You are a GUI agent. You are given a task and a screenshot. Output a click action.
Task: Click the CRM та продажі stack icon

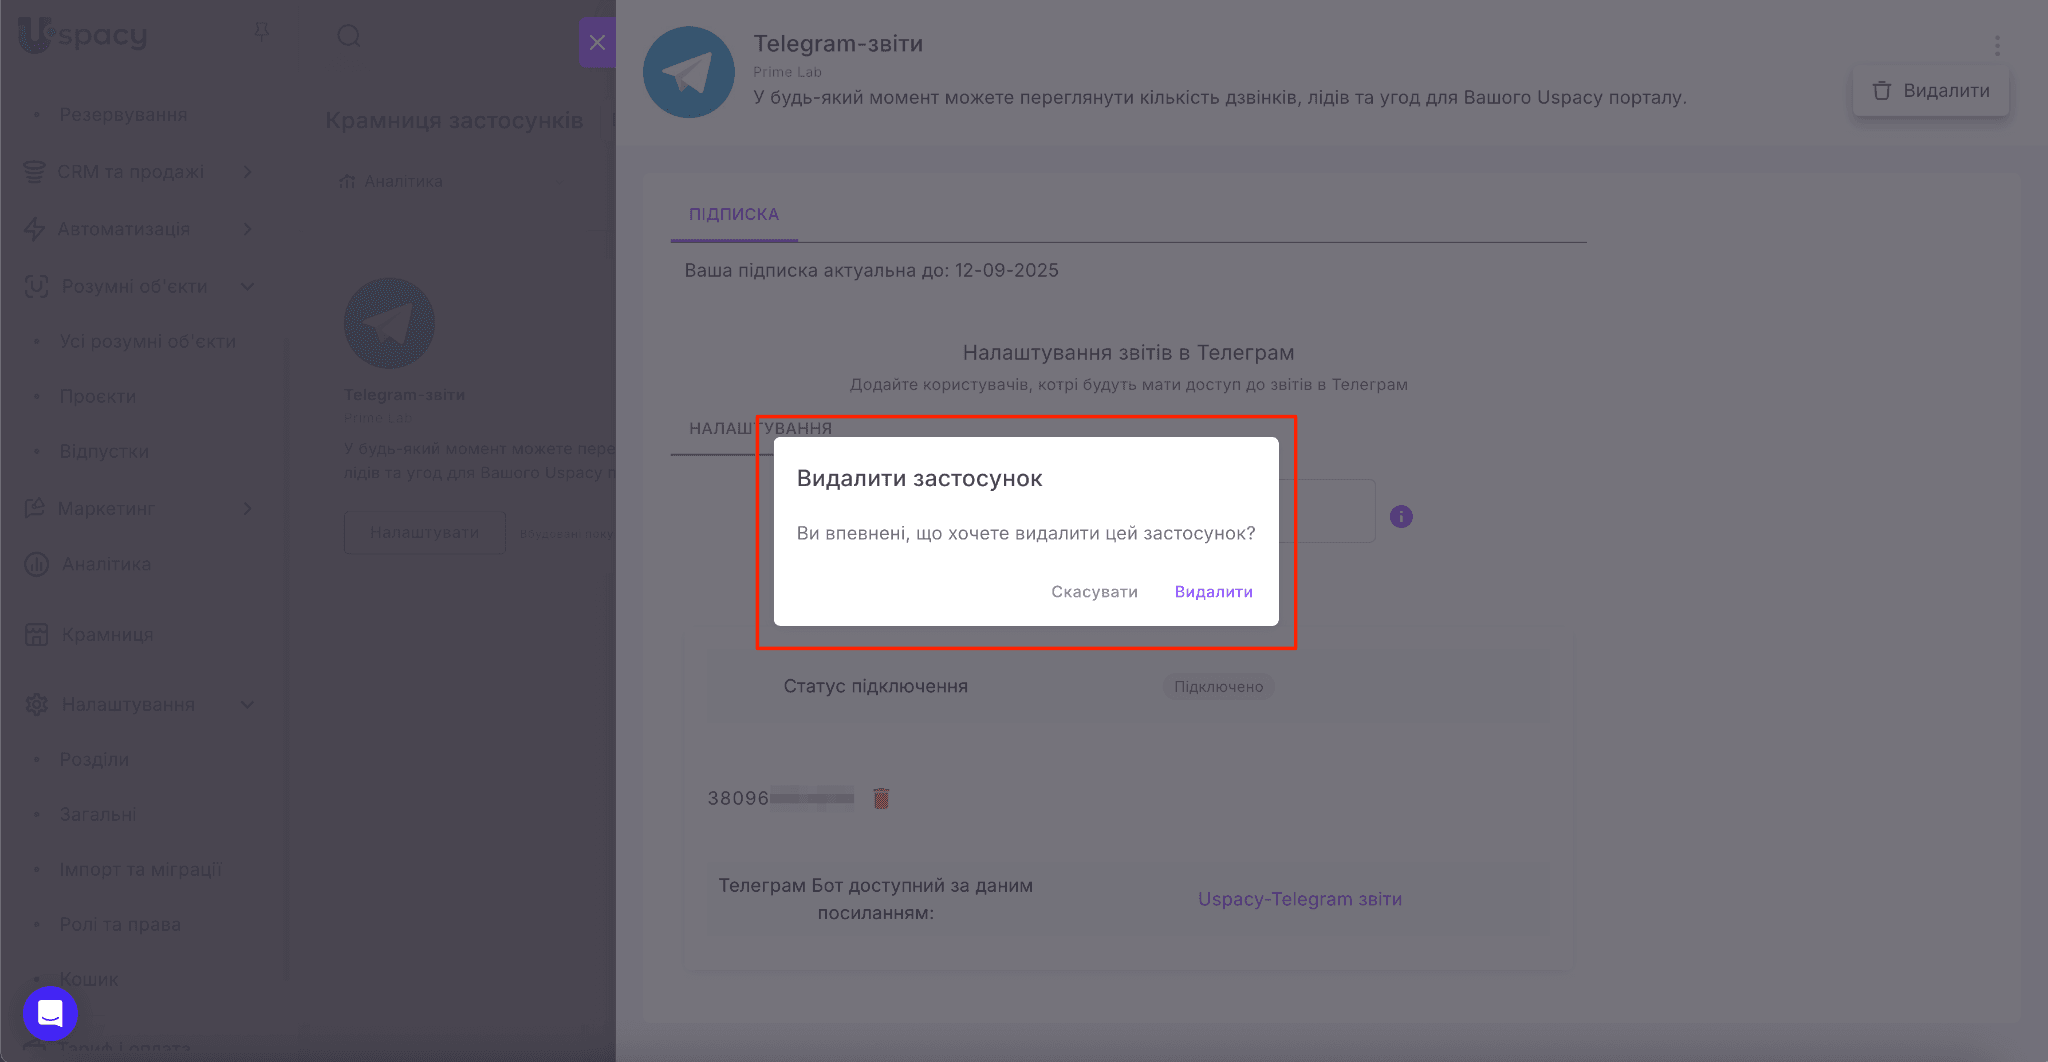tap(35, 172)
